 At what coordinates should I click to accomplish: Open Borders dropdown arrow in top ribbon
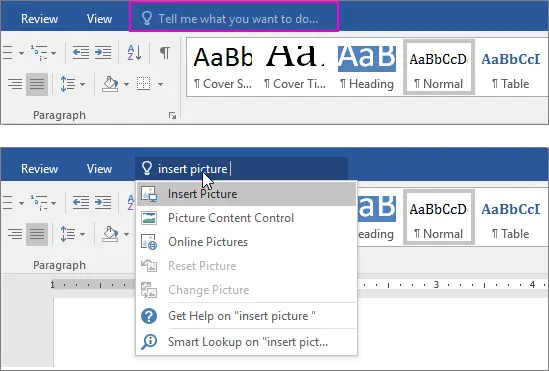pyautogui.click(x=160, y=84)
